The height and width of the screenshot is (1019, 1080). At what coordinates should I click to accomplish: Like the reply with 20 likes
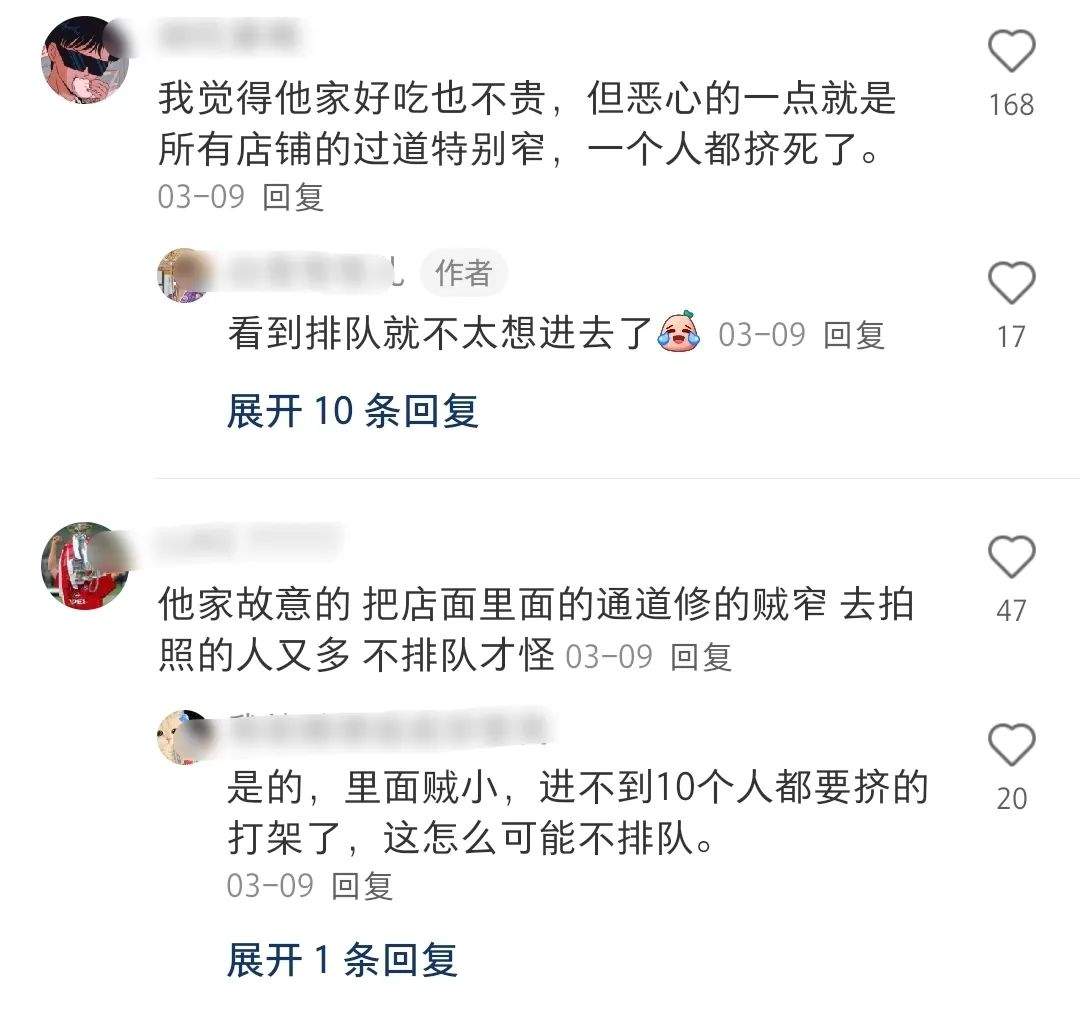1011,745
